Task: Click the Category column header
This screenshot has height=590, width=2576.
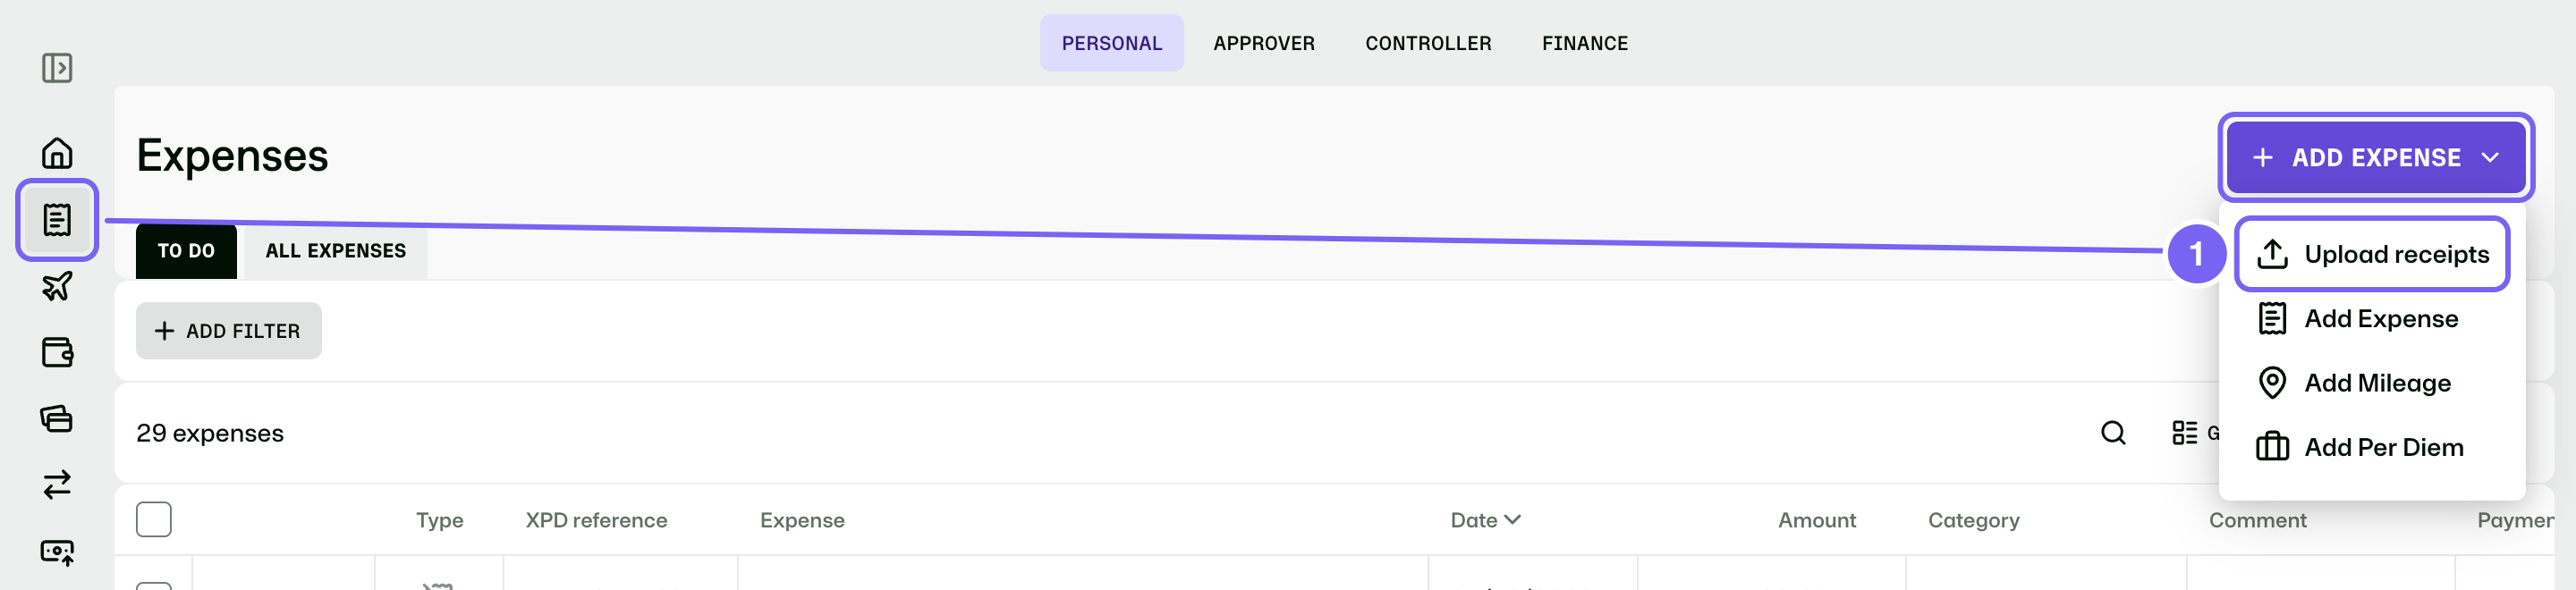Action: (1974, 520)
